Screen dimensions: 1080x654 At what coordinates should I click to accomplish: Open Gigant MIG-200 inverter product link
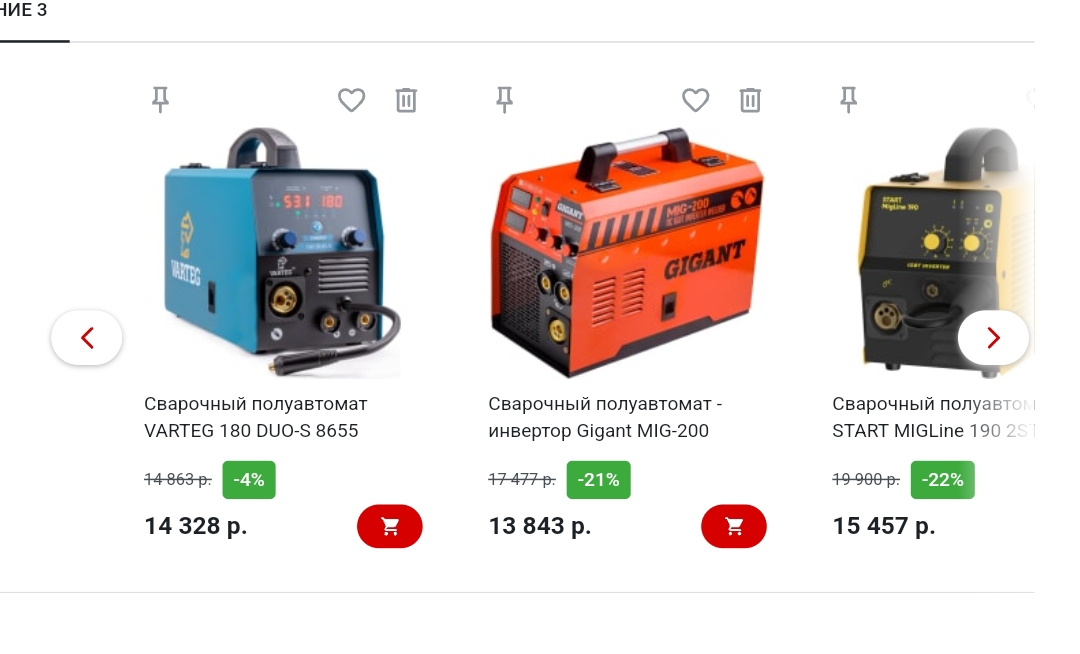(605, 417)
